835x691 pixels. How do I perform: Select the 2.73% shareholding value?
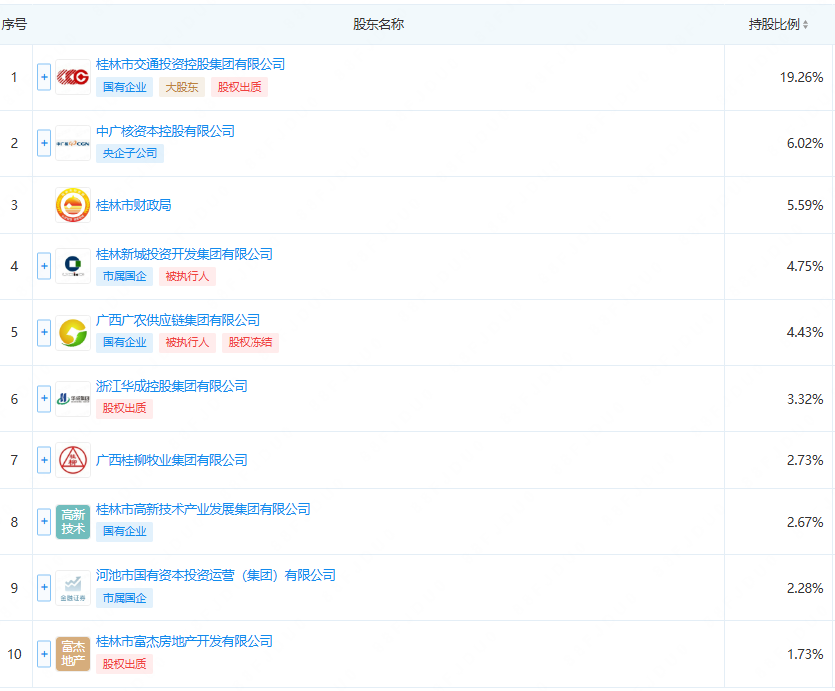click(x=805, y=460)
